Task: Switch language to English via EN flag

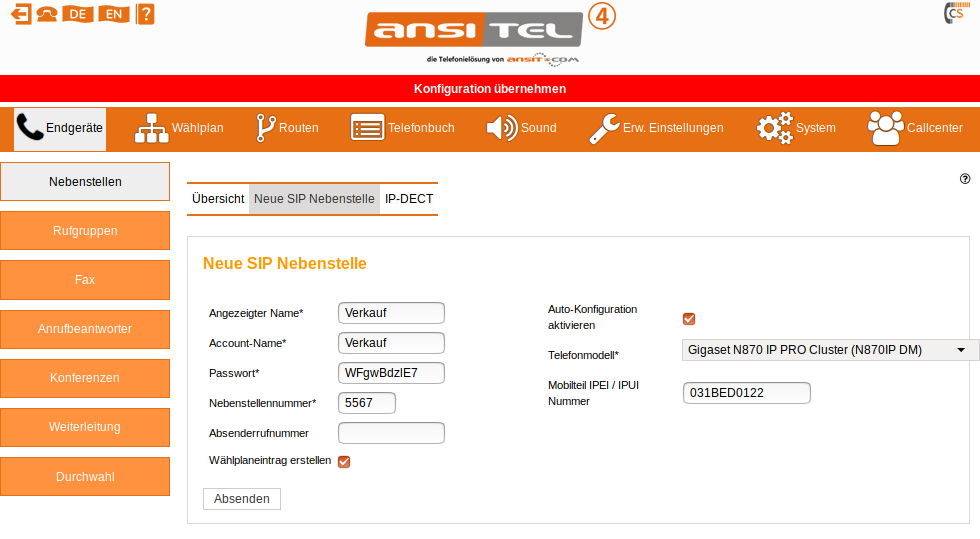Action: tap(115, 14)
